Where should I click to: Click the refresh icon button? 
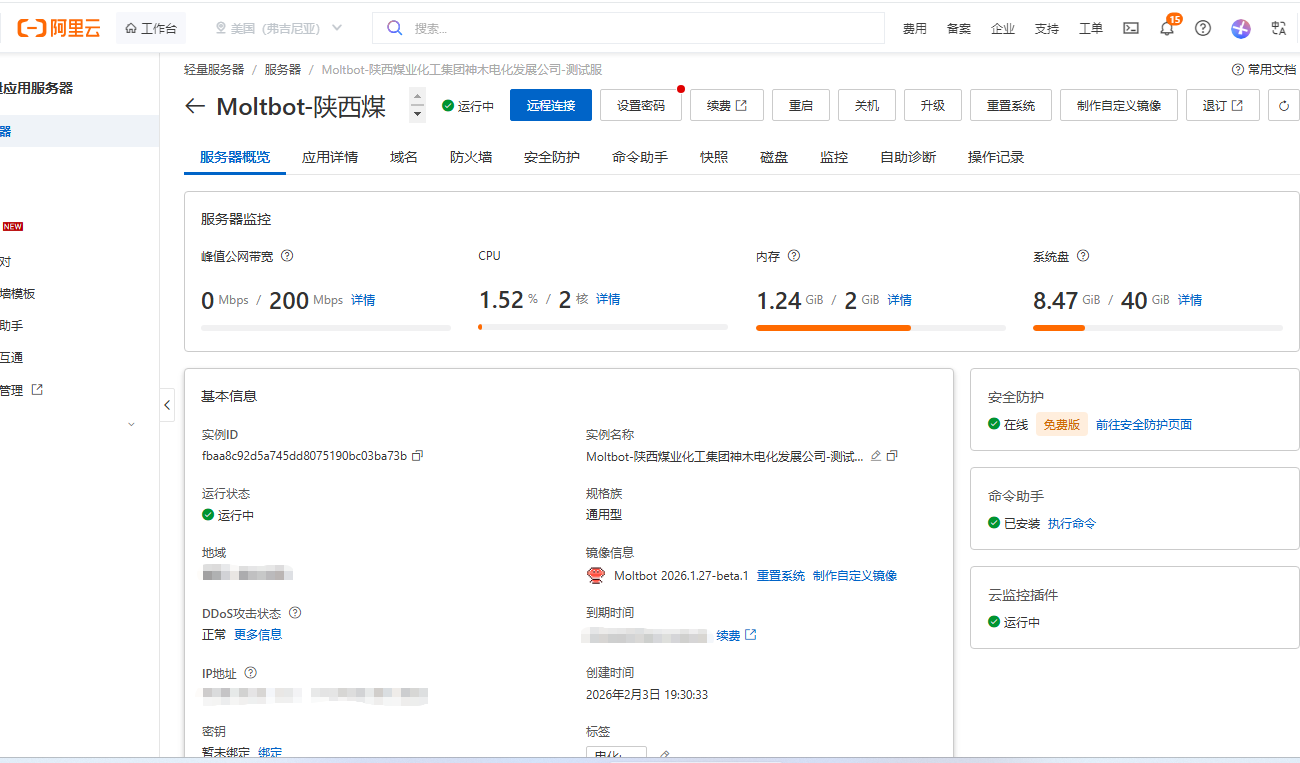pos(1284,106)
